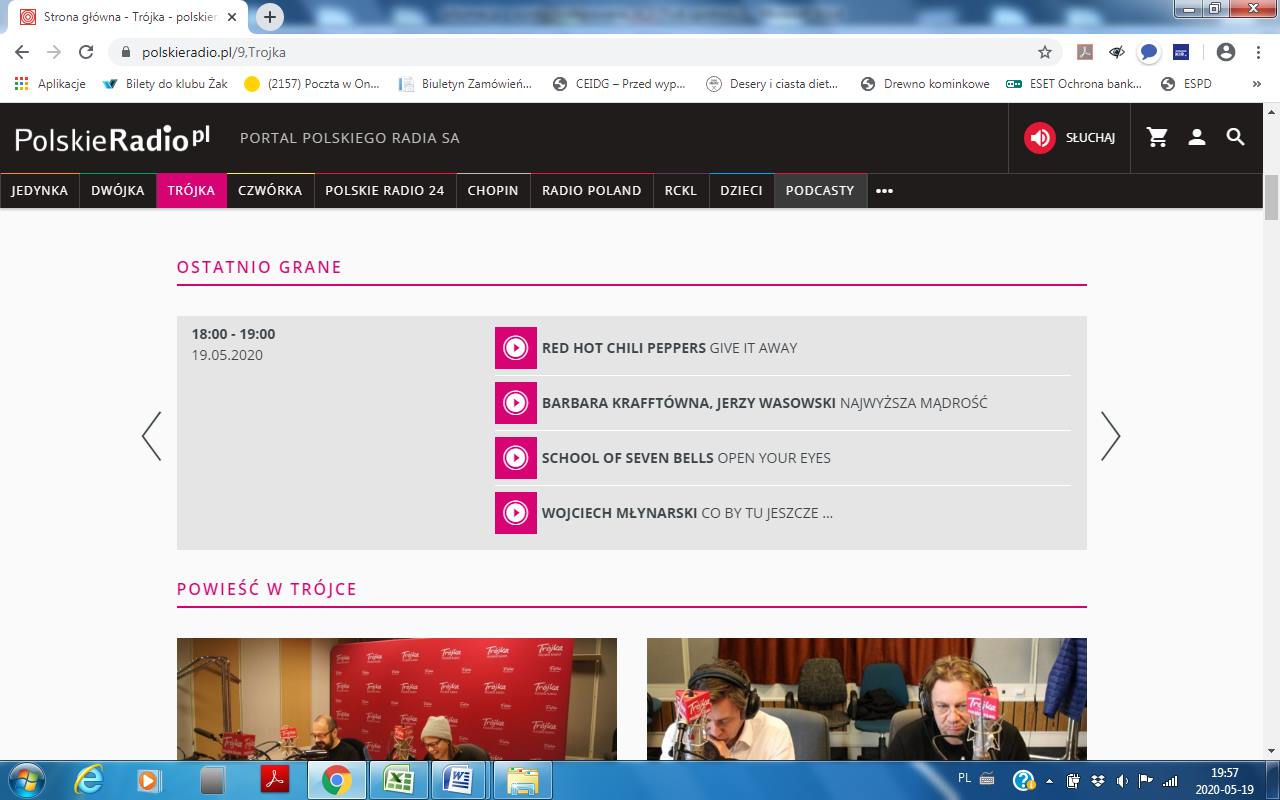The image size is (1280, 800).
Task: Open Windows Media Player taskbar icon
Action: pos(150,780)
